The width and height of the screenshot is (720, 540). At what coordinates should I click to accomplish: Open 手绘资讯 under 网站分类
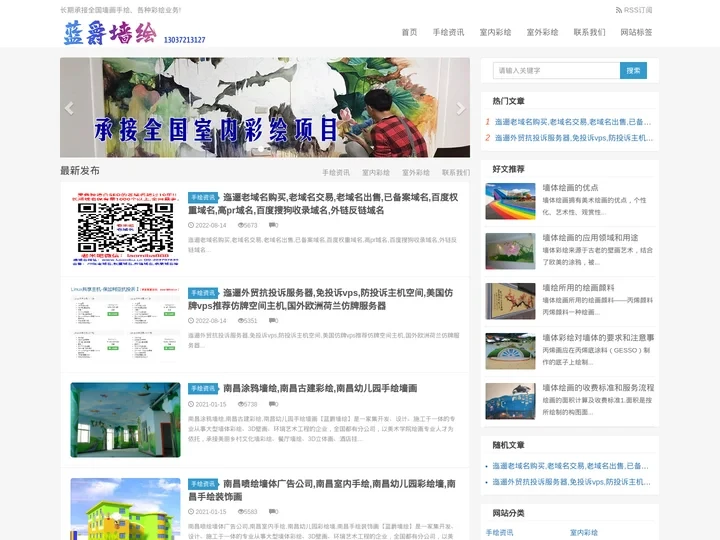click(500, 533)
